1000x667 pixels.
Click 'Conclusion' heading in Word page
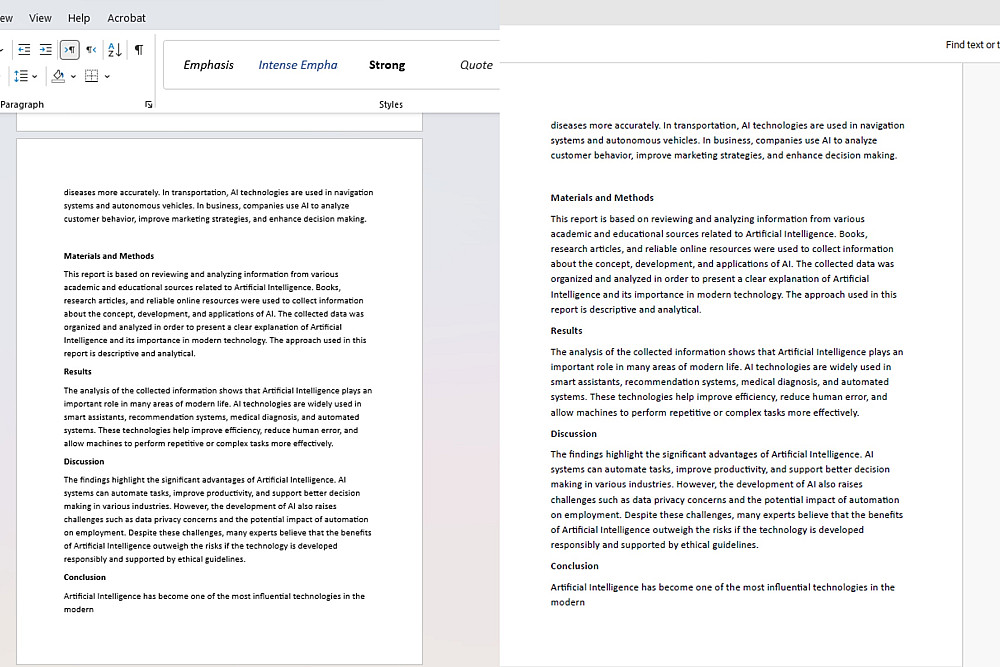(x=85, y=577)
